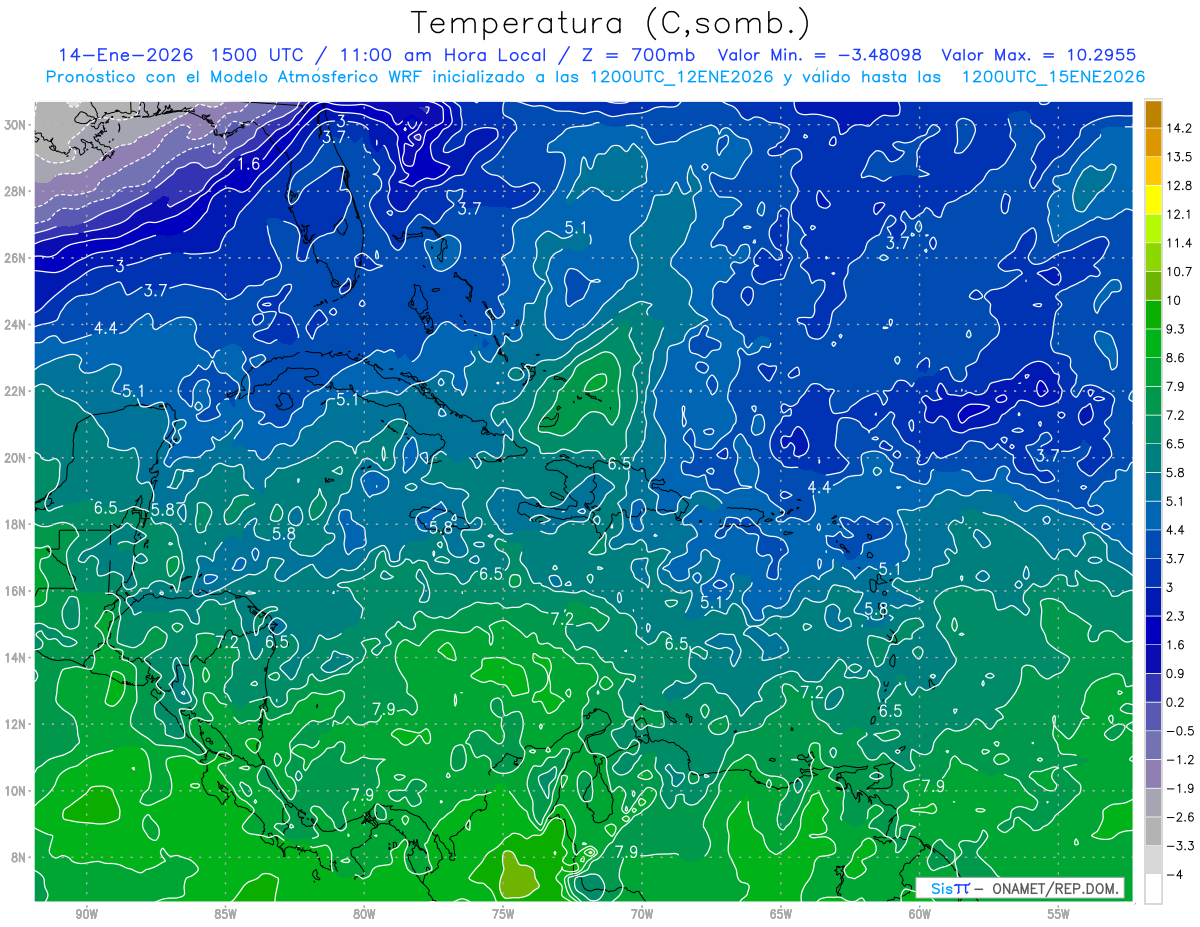
Task: Click the 26N latitude axis label
Action: [17, 258]
